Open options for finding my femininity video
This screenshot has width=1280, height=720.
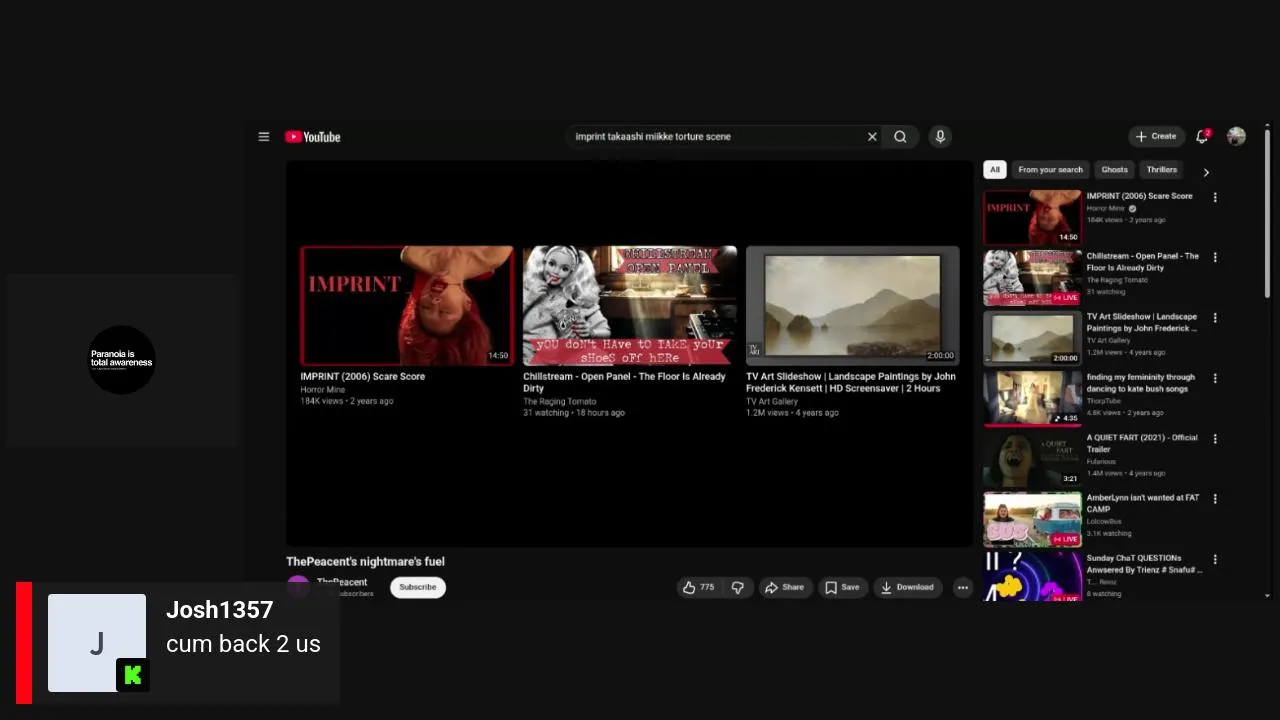1215,379
